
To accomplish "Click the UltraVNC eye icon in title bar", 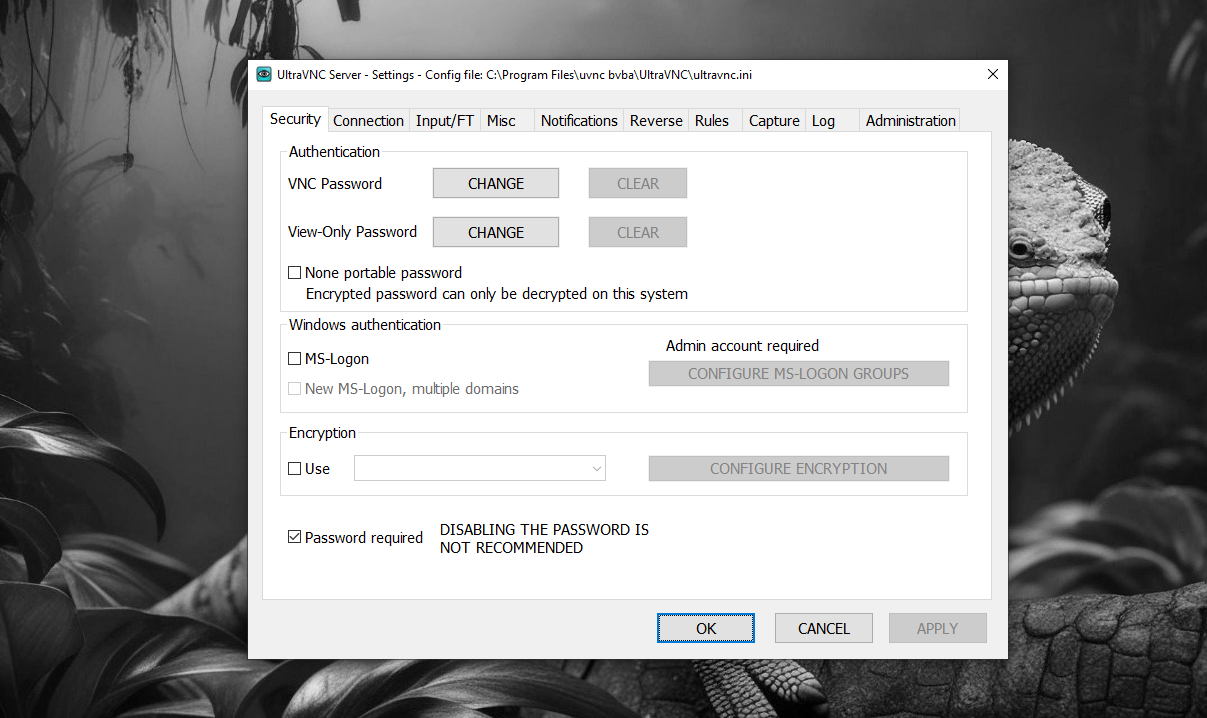I will click(264, 74).
